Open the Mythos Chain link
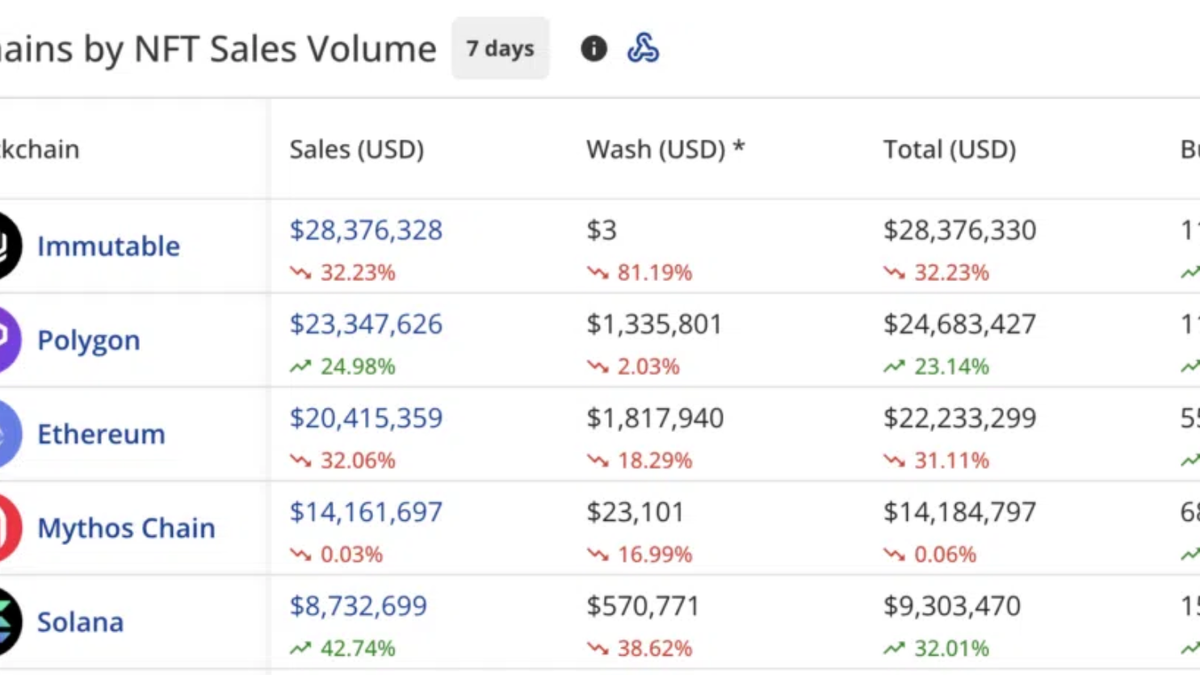Screen dimensions: 1200x675 point(126,528)
